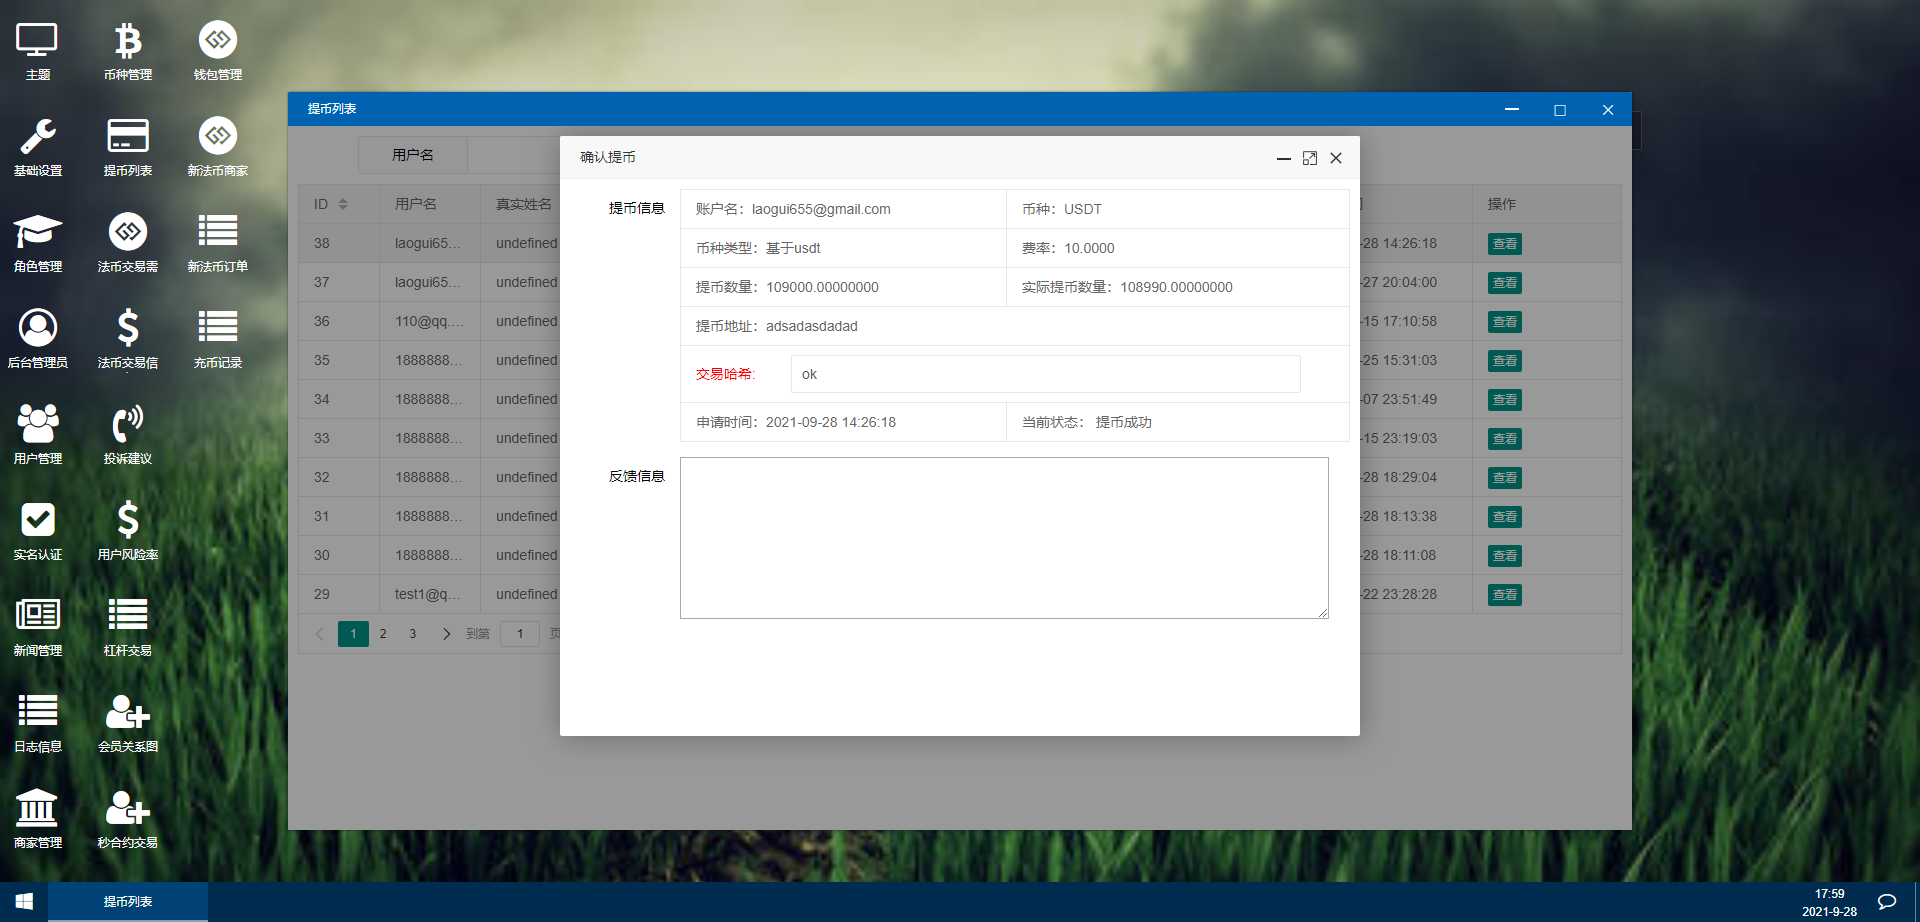Open 用户管理 group icon
This screenshot has height=922, width=1920.
point(38,434)
